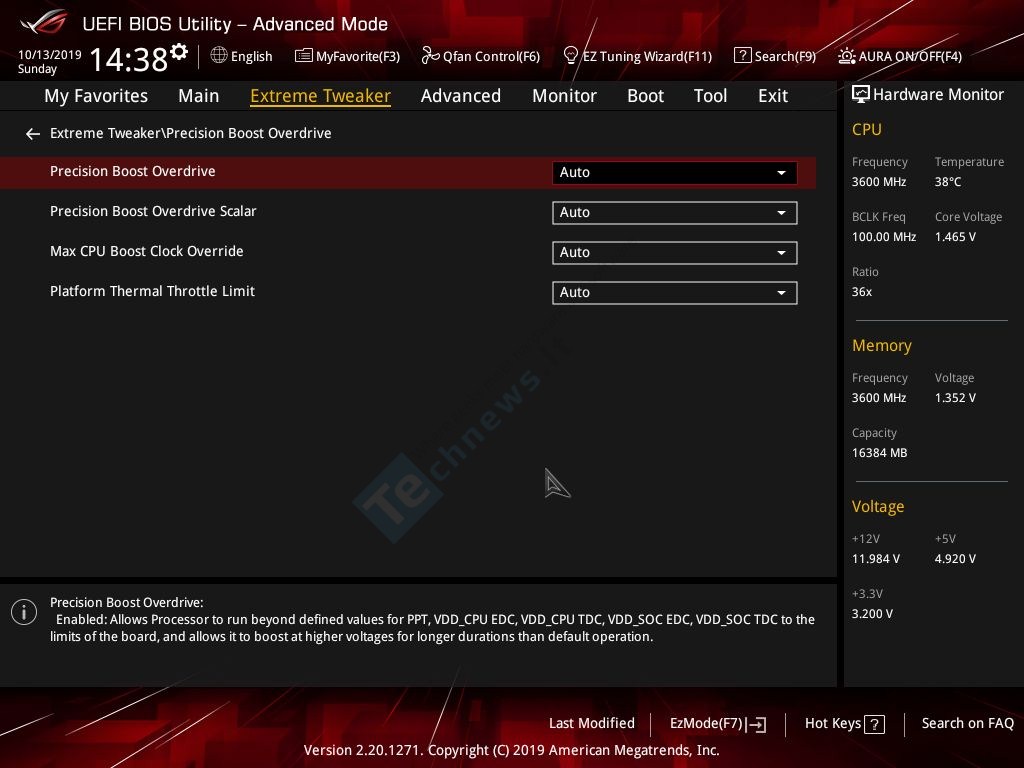
Task: Open Precision Boost Overdrive Scalar dropdown
Action: click(675, 213)
